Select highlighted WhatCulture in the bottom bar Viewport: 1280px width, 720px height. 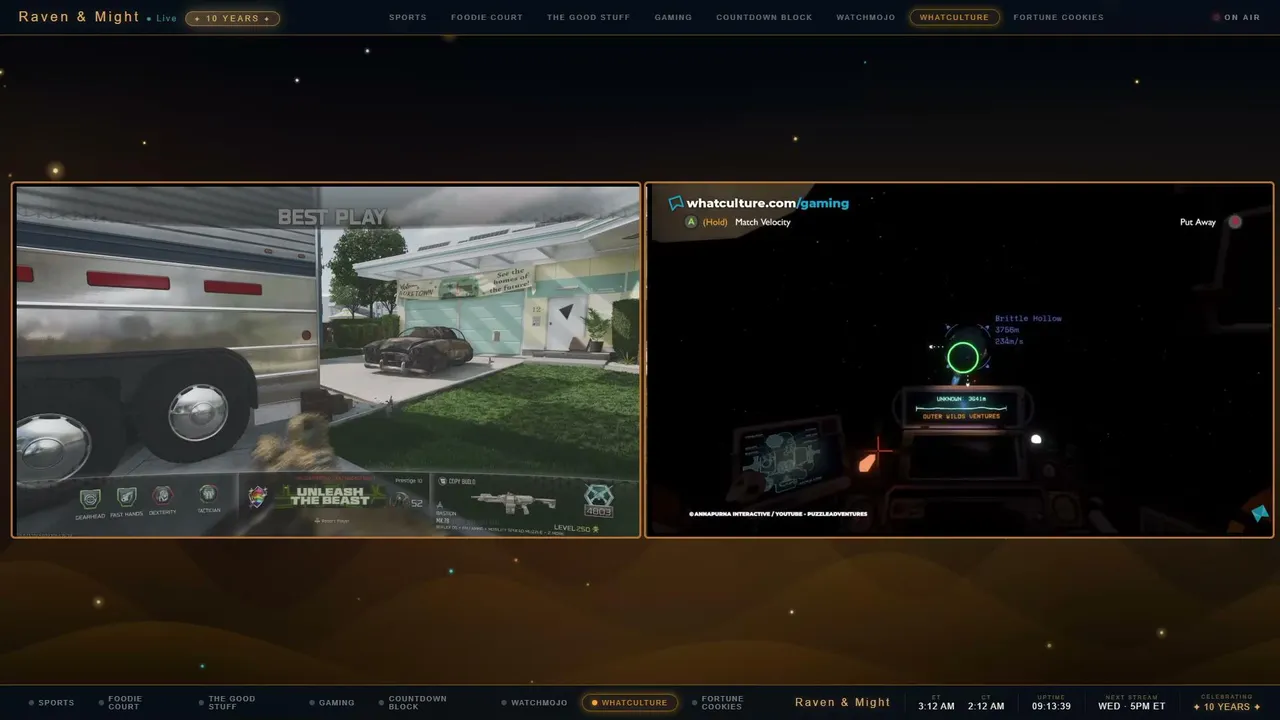click(x=629, y=703)
